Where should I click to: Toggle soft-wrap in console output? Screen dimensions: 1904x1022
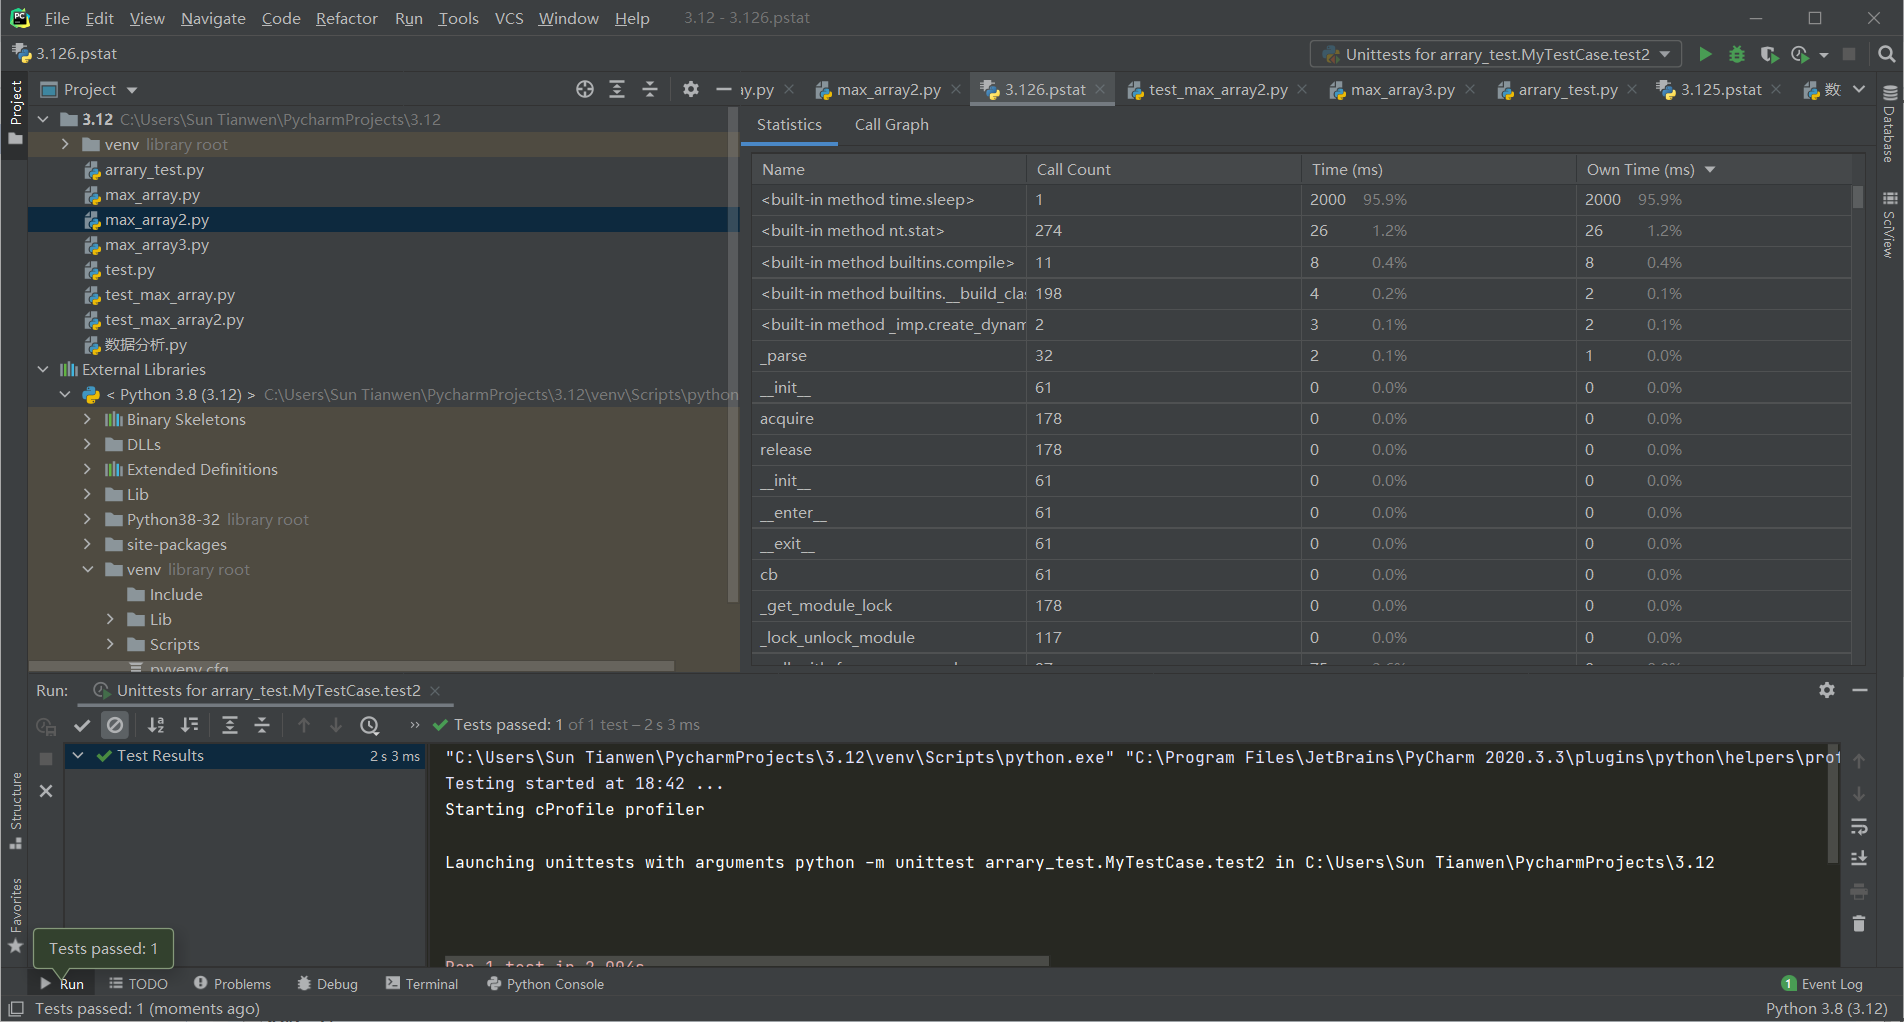(x=1859, y=826)
